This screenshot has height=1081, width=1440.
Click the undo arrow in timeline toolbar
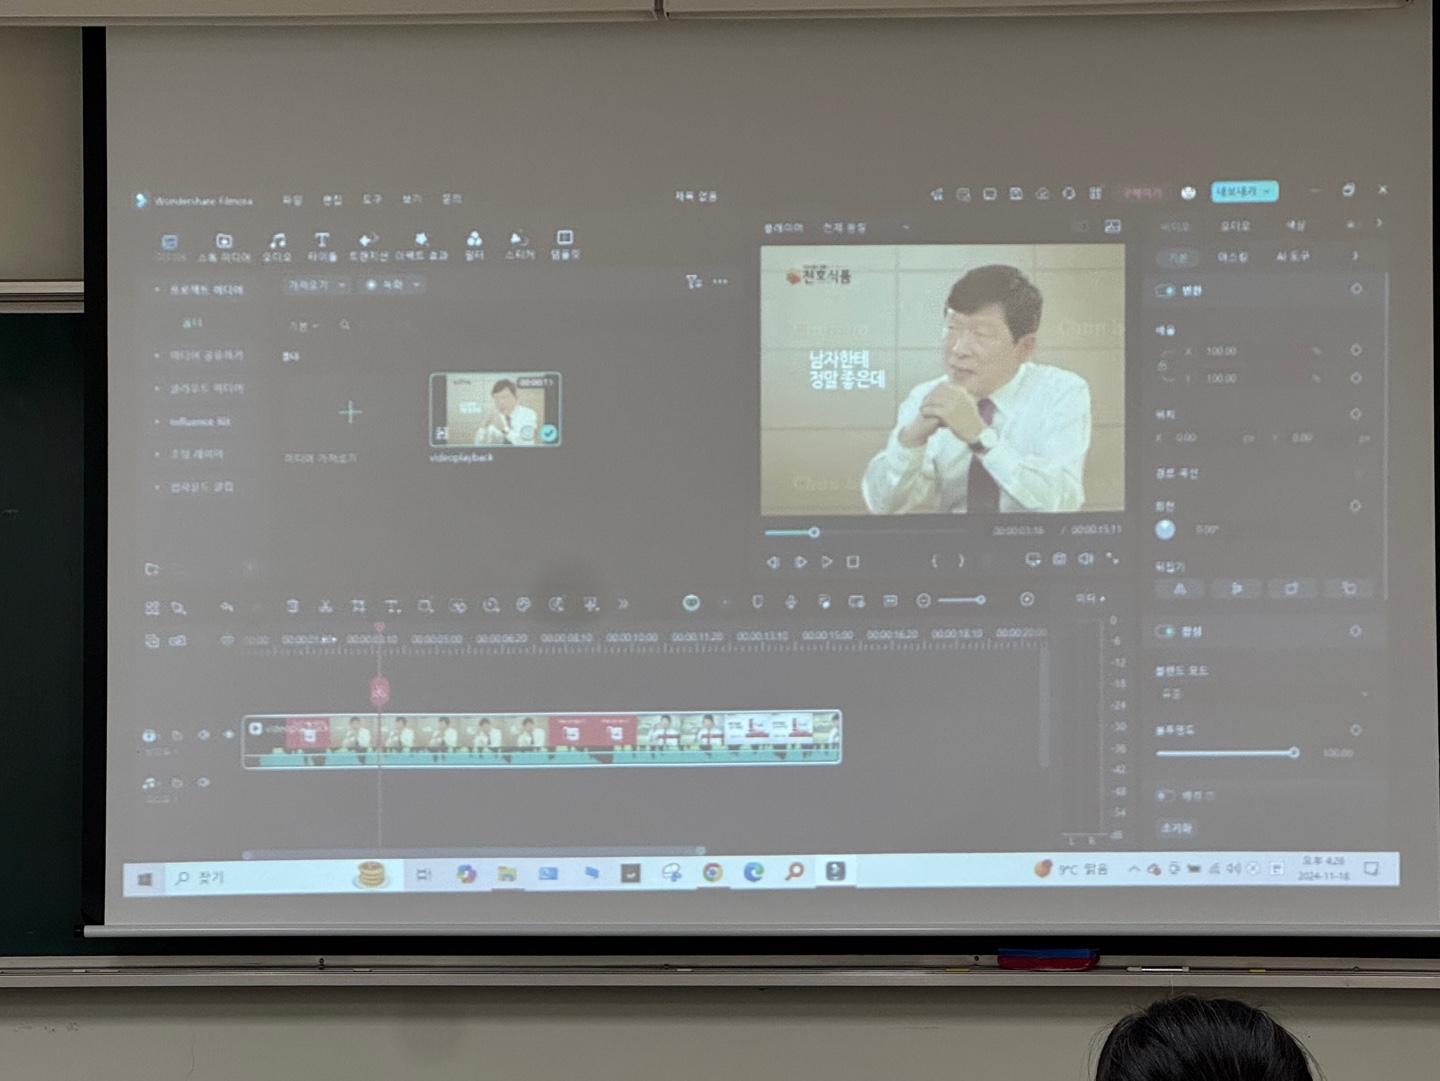click(227, 606)
